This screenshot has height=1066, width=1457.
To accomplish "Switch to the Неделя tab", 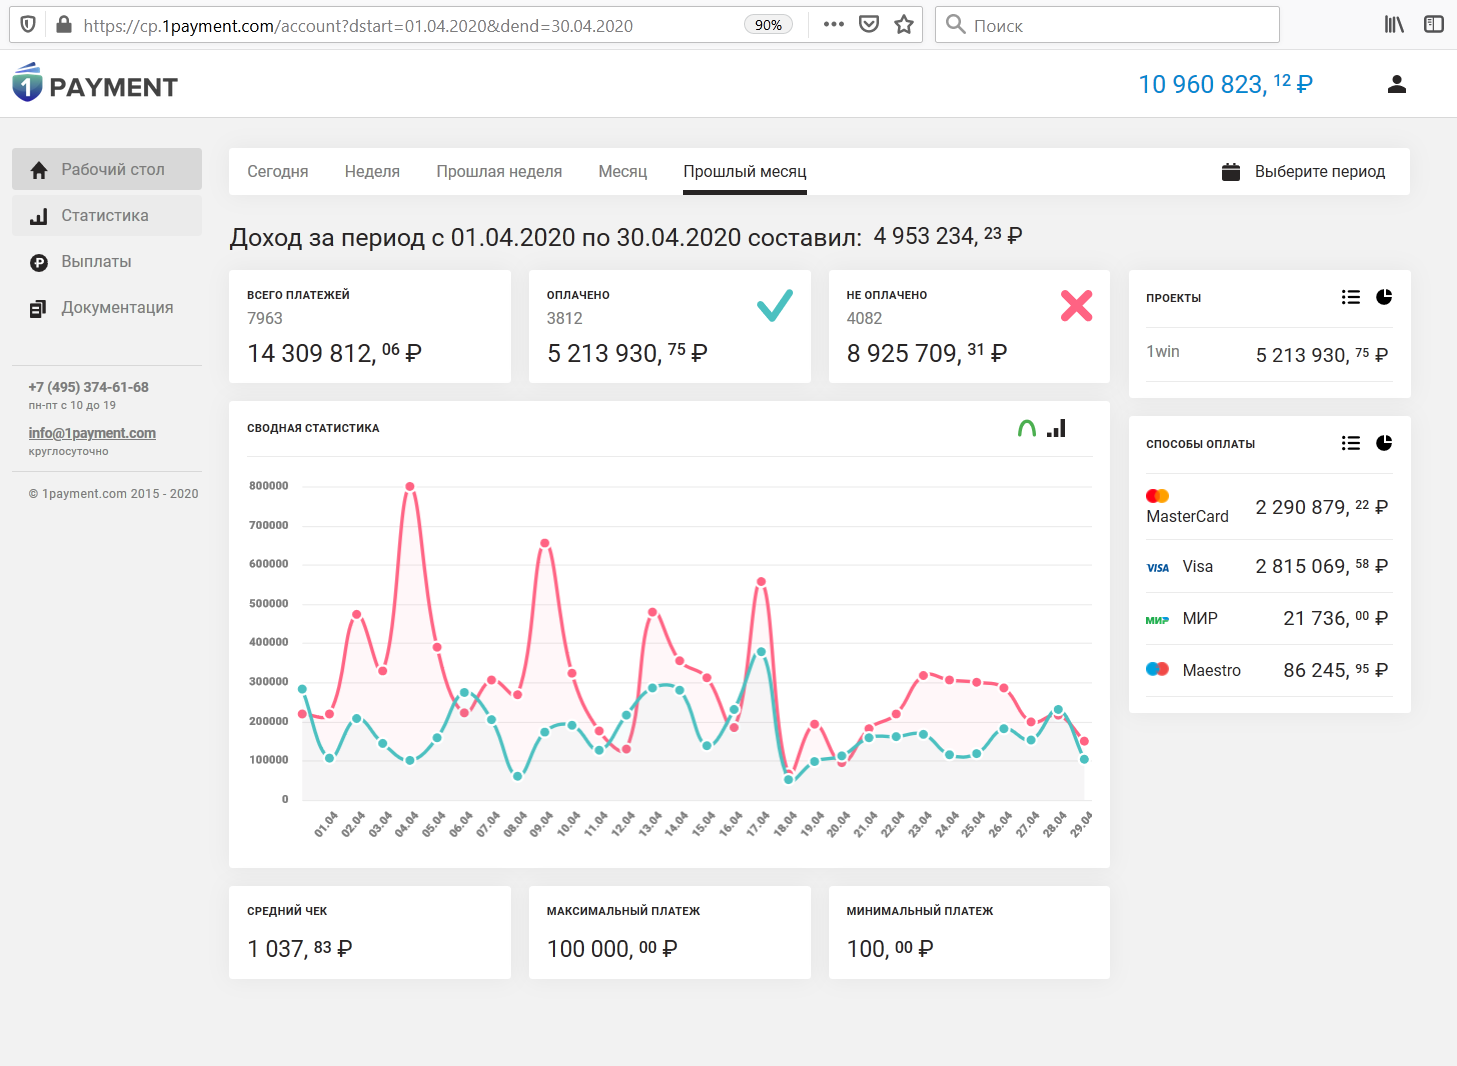I will click(x=372, y=172).
